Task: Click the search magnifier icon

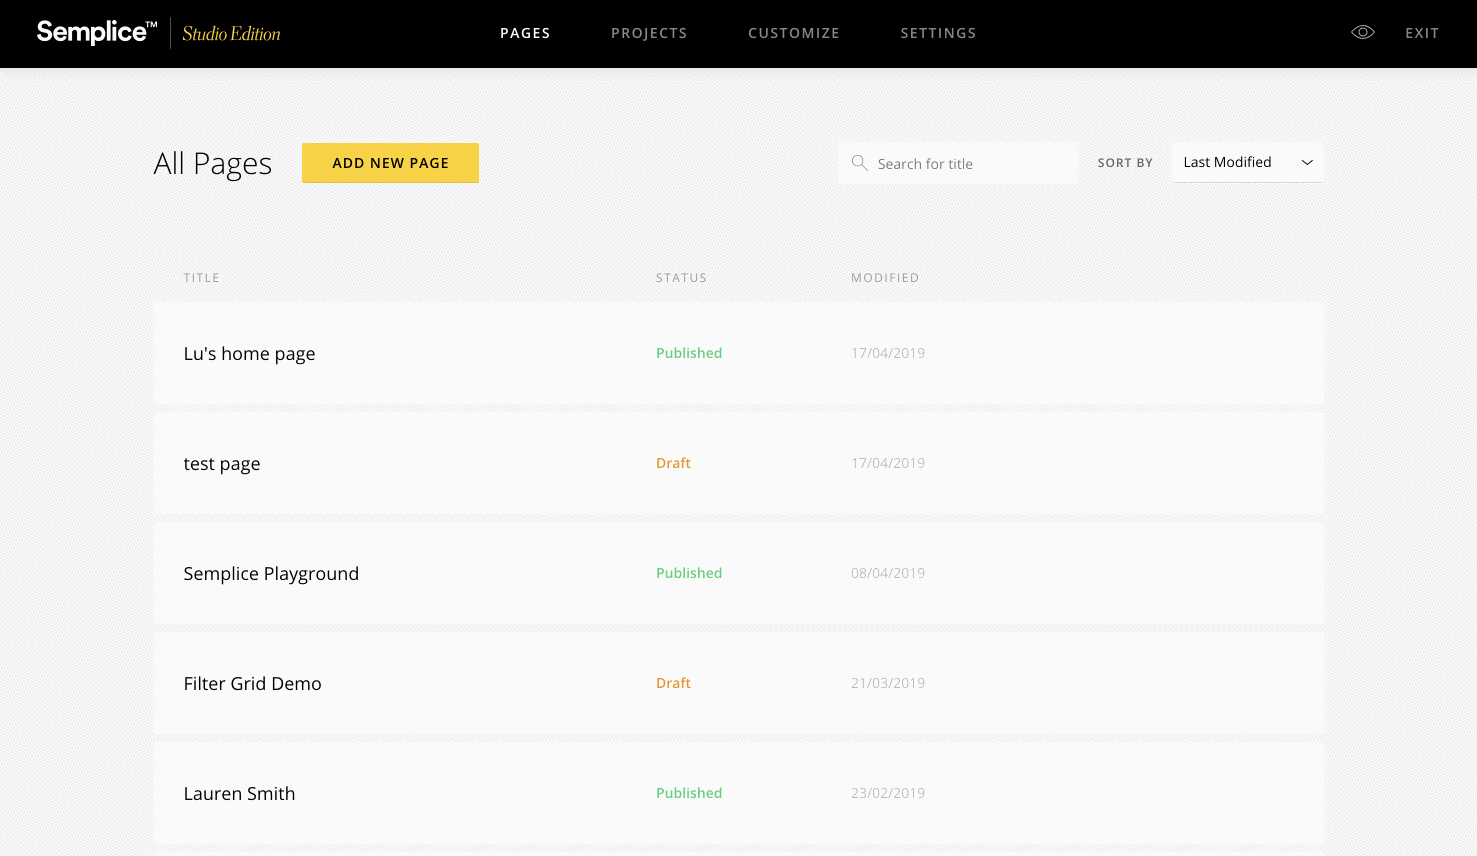Action: pos(859,163)
